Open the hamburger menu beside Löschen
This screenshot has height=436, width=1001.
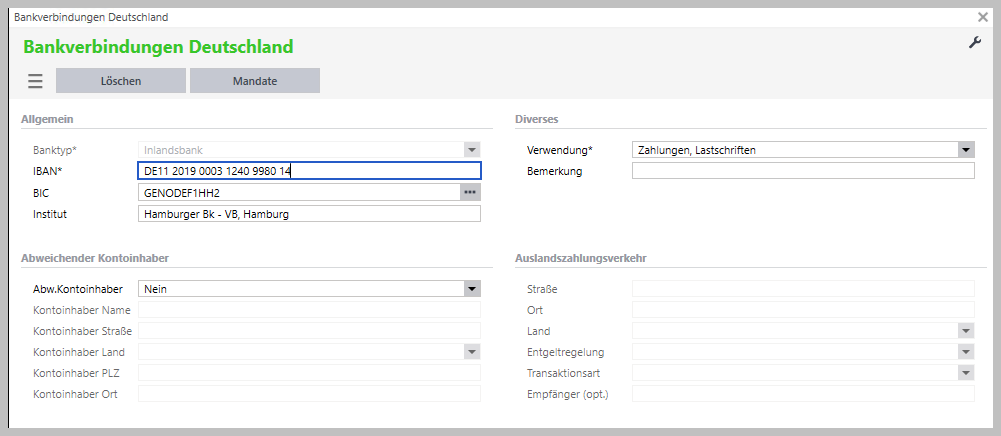(x=35, y=81)
